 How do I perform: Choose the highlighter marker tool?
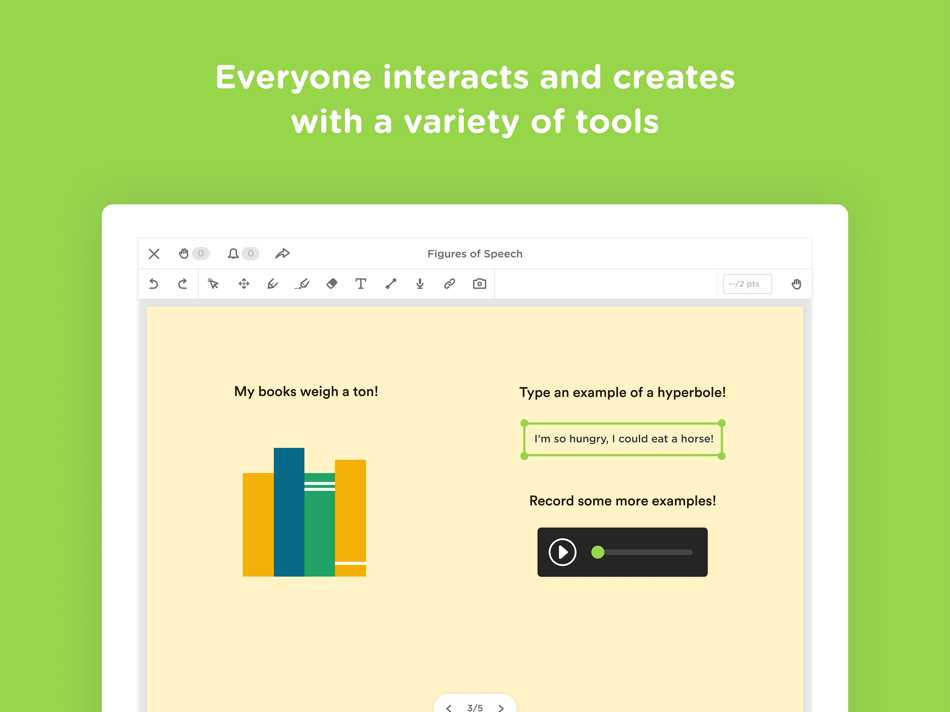[x=302, y=284]
